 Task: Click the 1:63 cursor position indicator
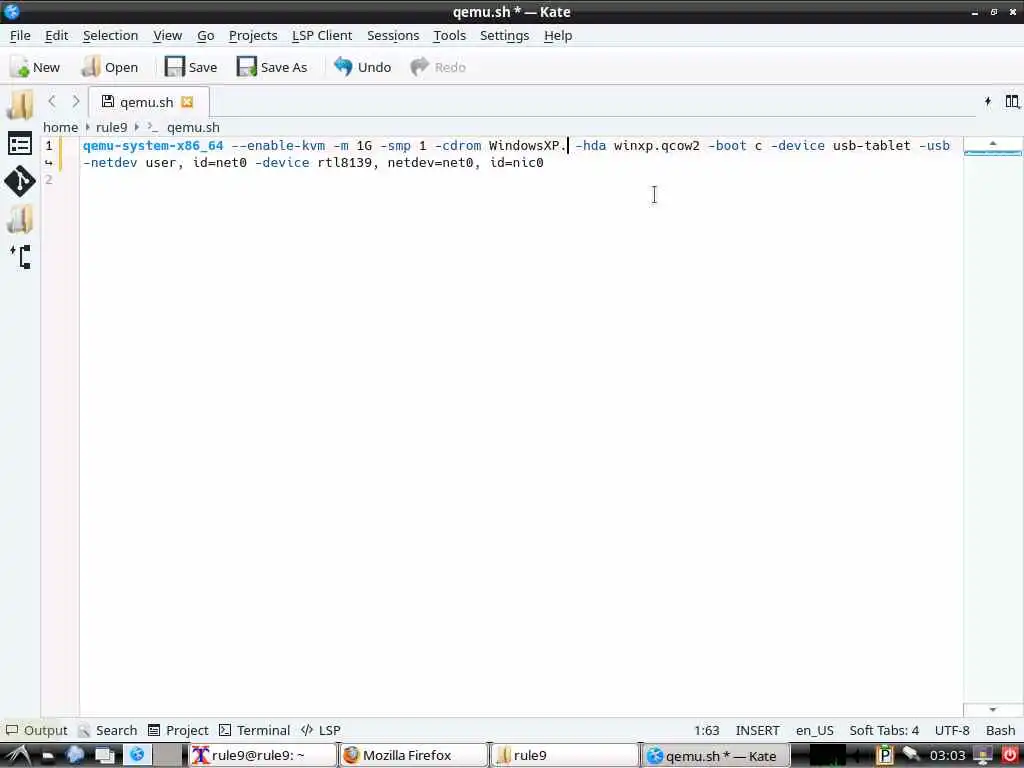click(x=707, y=730)
